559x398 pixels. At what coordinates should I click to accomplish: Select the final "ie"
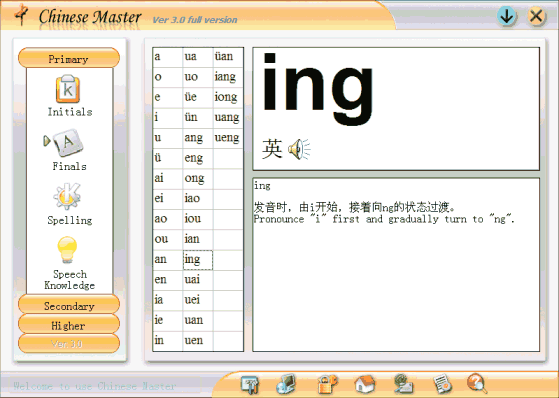click(x=168, y=321)
